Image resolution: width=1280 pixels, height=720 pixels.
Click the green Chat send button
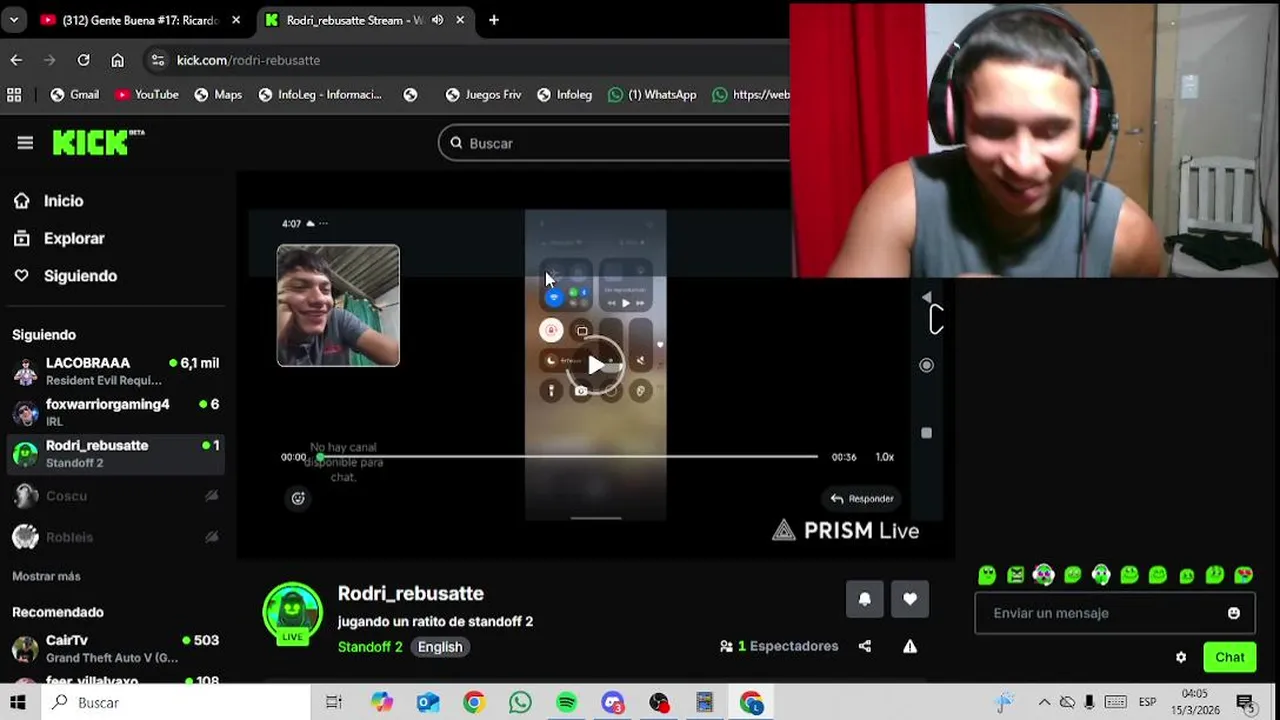1230,657
